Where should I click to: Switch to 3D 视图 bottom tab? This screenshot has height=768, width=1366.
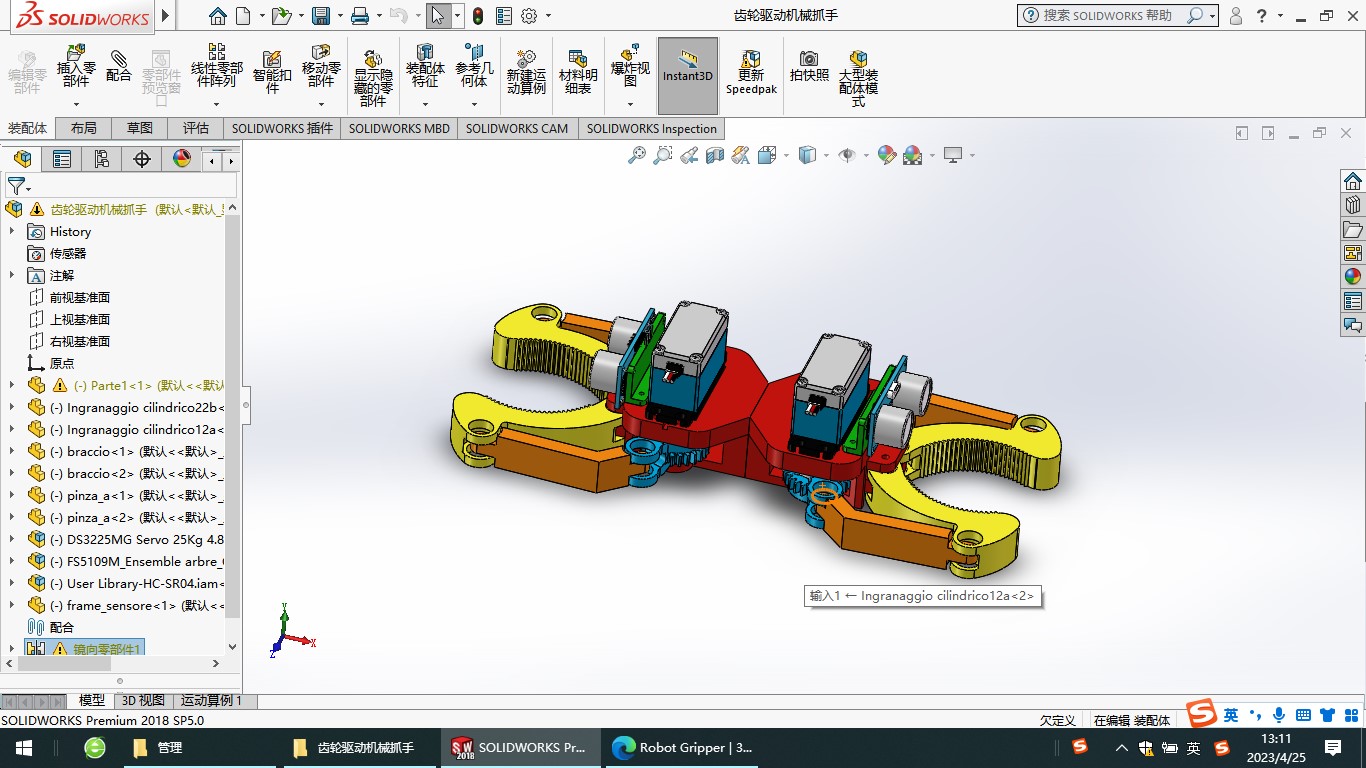click(x=143, y=701)
